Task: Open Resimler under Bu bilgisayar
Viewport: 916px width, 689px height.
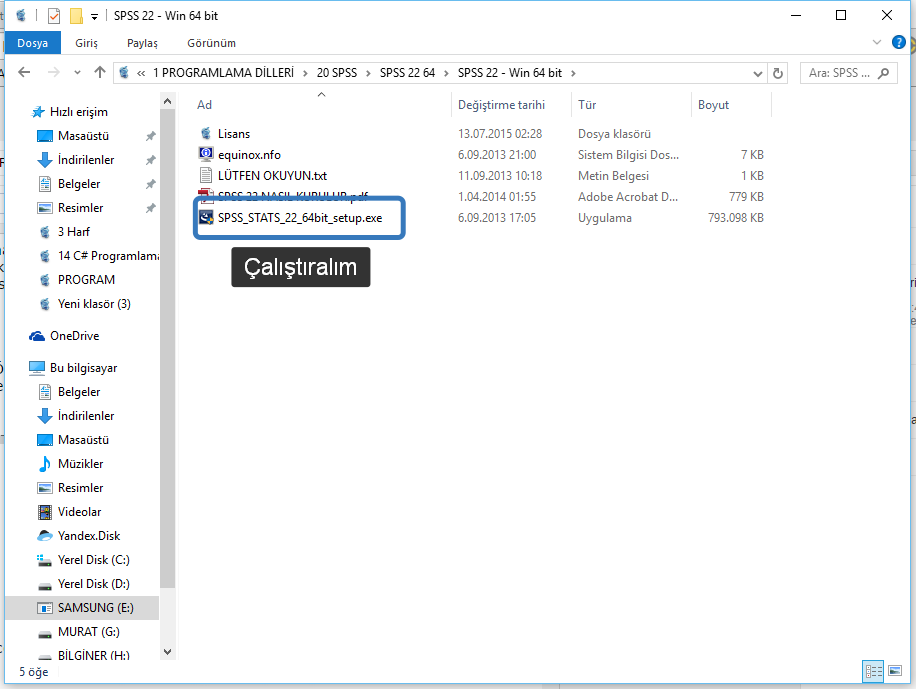Action: [81, 488]
